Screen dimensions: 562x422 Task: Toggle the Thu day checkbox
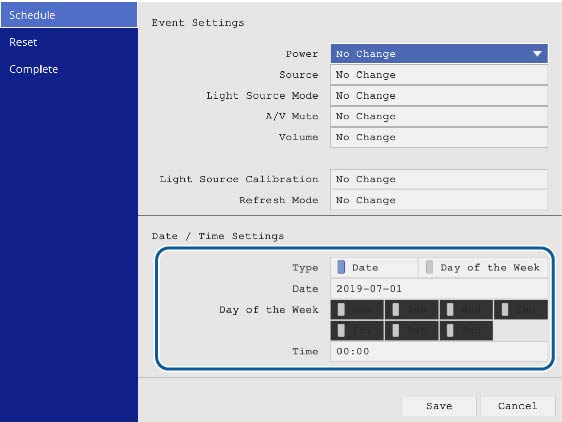tap(521, 310)
